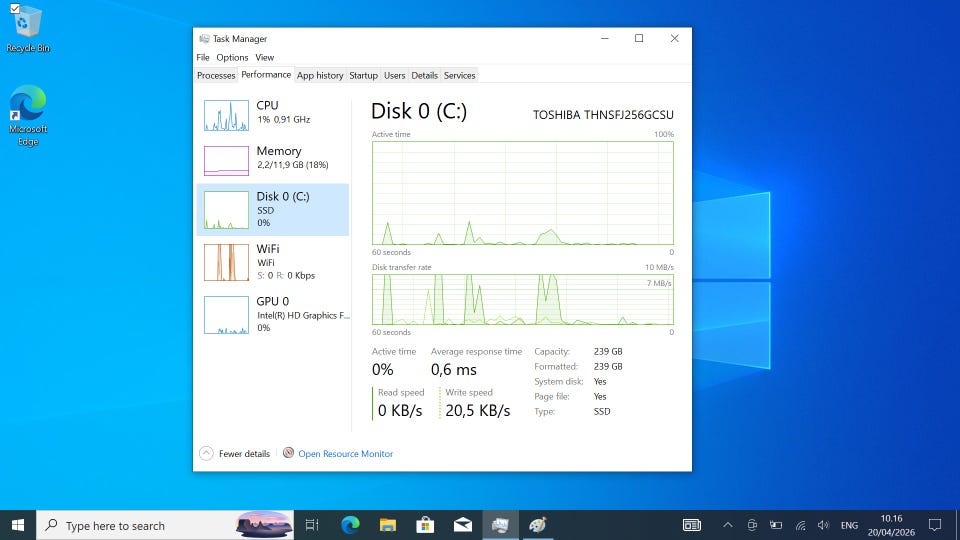960x540 pixels.
Task: Click the 0 KB/s read speed value
Action: [400, 411]
